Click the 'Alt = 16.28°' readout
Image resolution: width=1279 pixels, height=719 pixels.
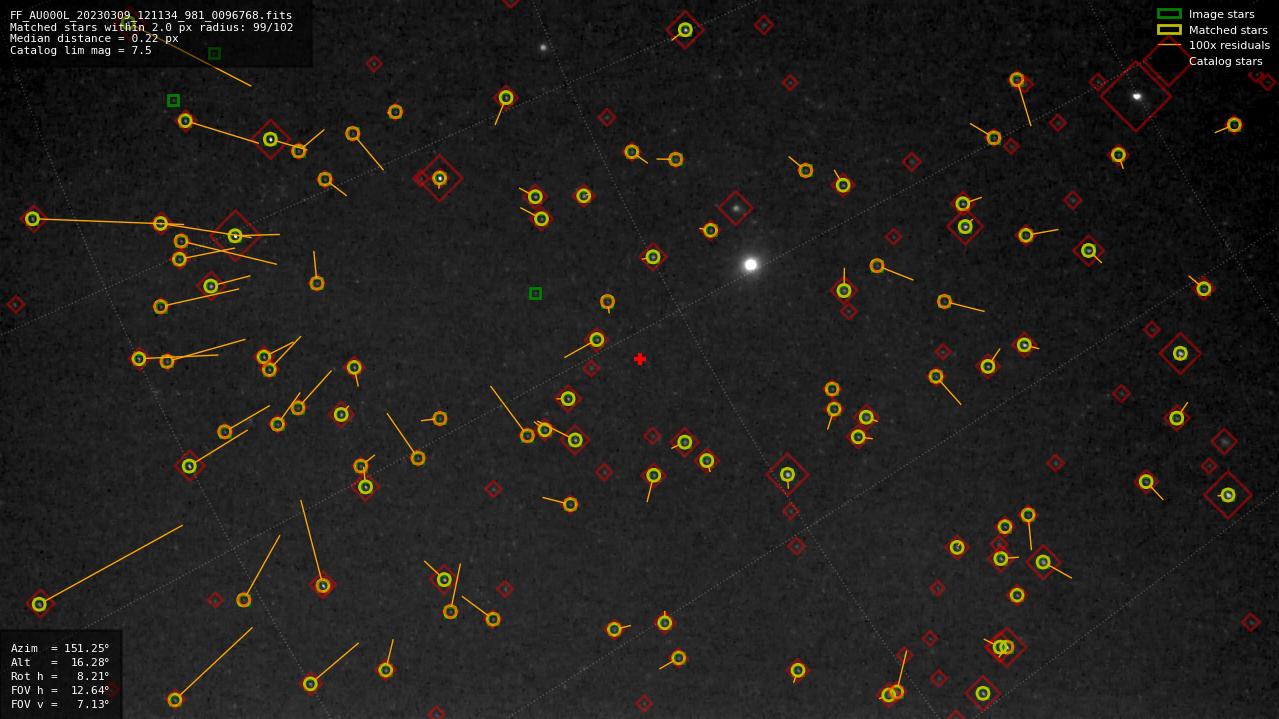pos(60,662)
